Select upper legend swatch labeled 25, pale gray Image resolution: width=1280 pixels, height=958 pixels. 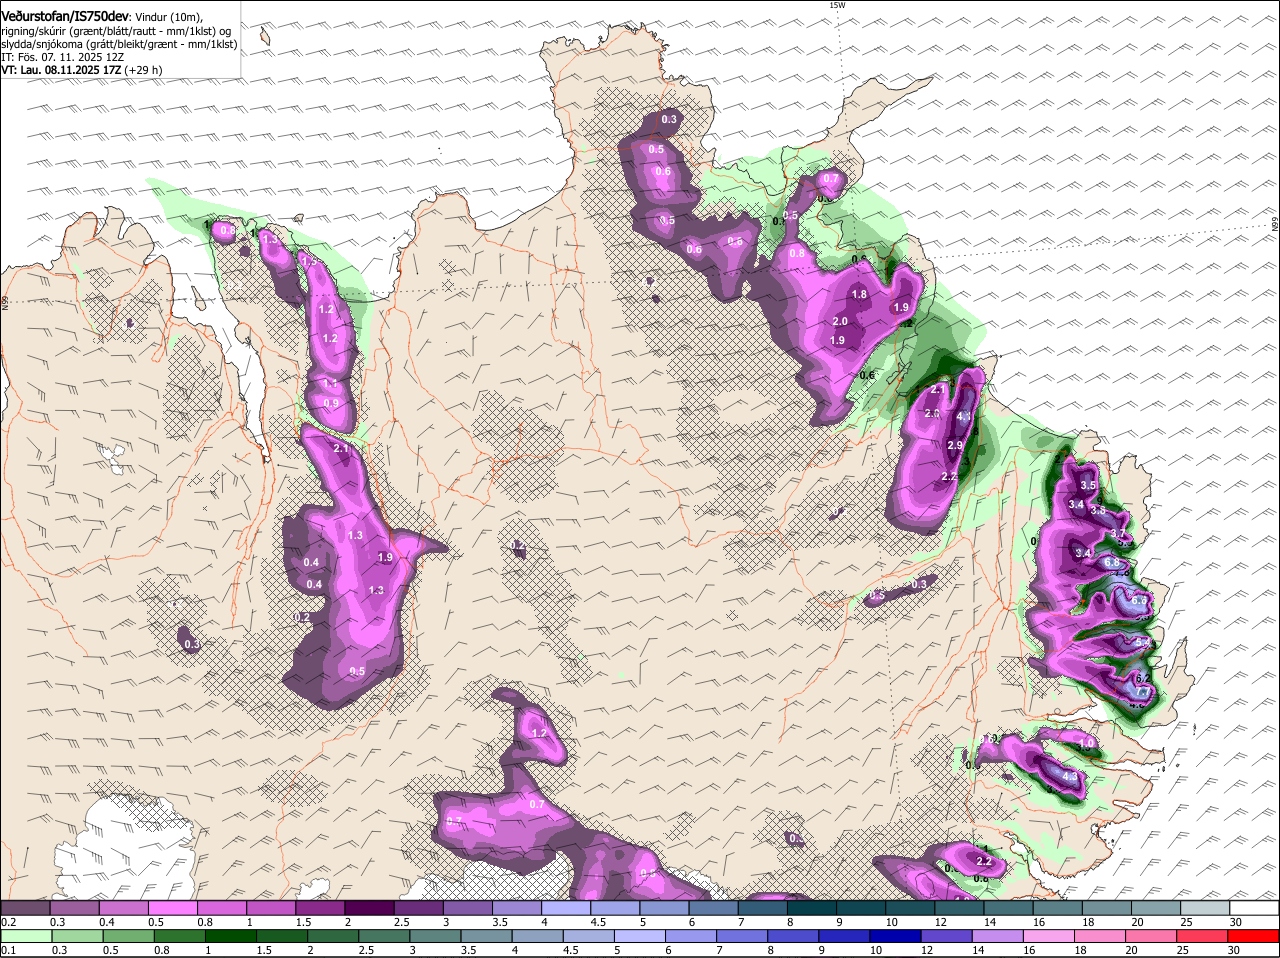click(1206, 907)
